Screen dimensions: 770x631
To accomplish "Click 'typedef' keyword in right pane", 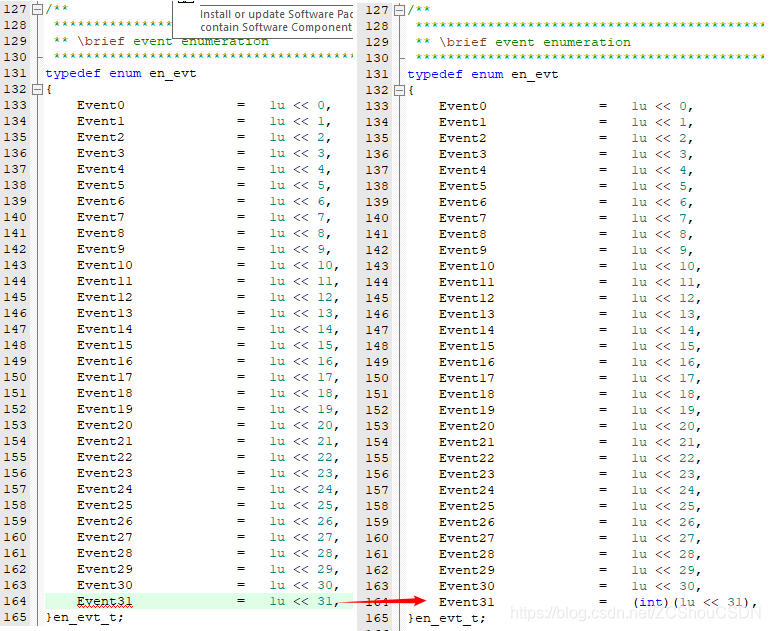I will [435, 75].
